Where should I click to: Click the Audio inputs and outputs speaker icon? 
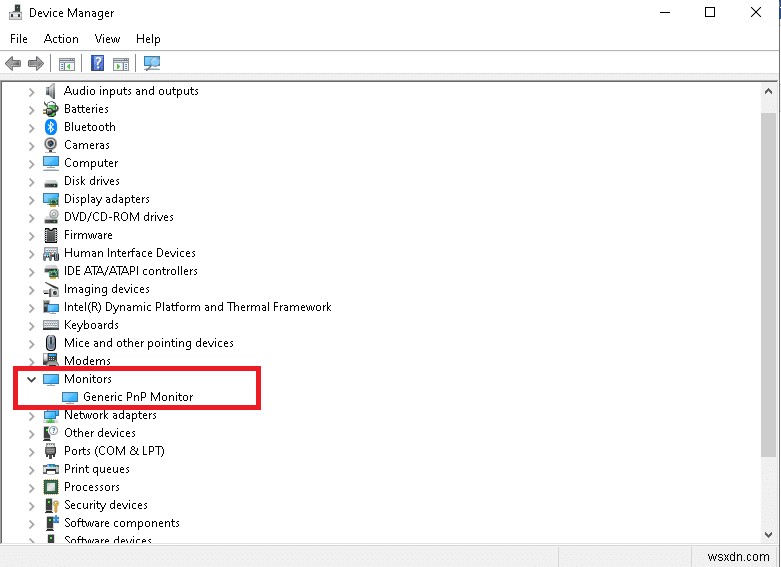(50, 91)
